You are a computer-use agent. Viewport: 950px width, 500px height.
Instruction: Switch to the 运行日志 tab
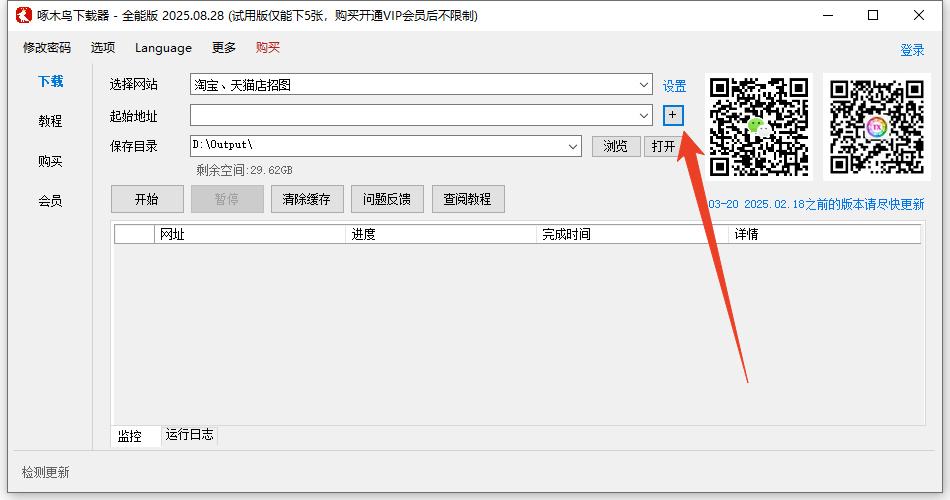point(190,435)
